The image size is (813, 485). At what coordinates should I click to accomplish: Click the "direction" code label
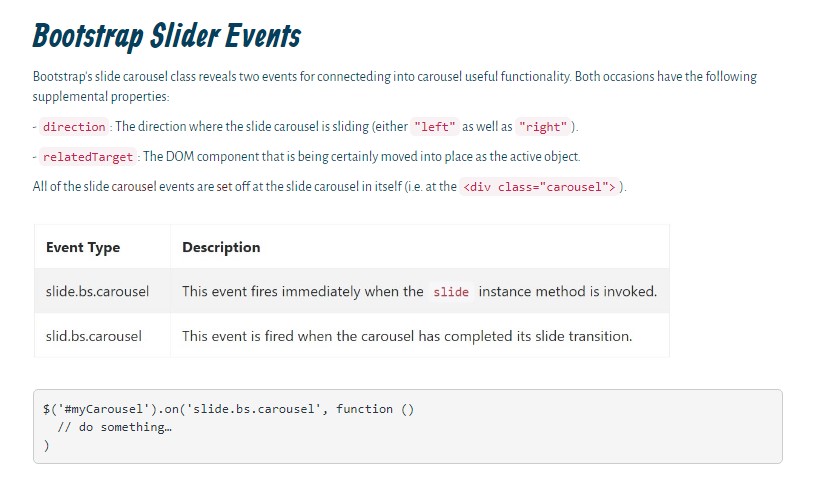[75, 127]
